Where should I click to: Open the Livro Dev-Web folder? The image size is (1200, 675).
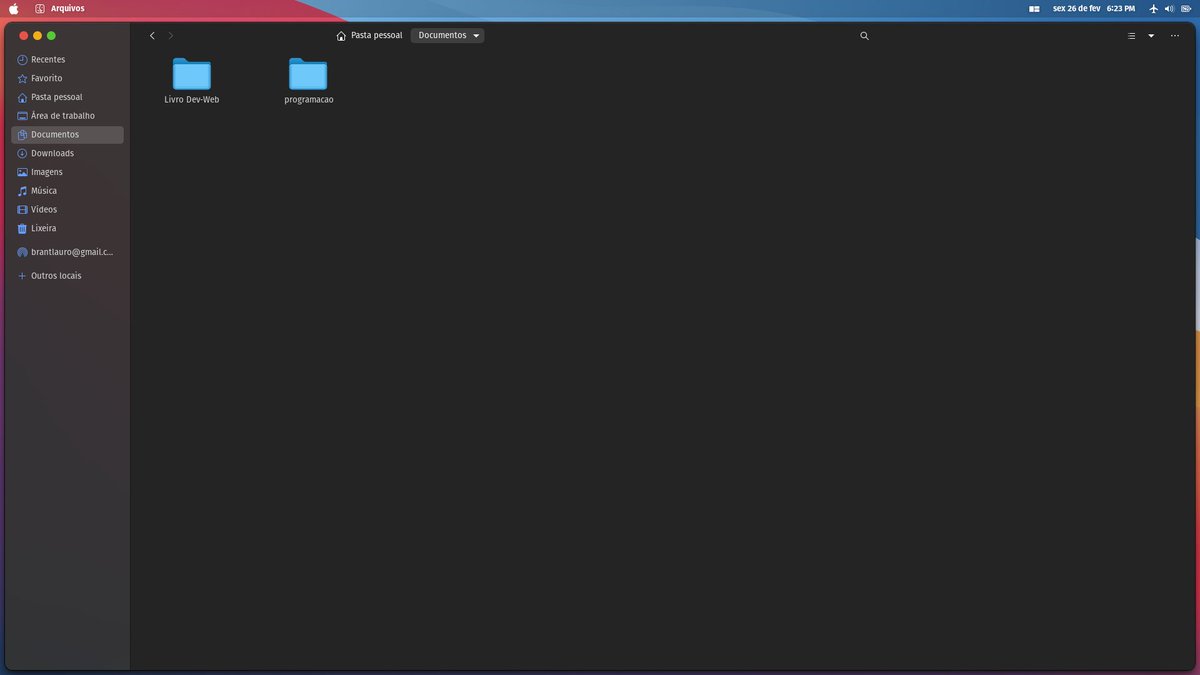(x=192, y=81)
